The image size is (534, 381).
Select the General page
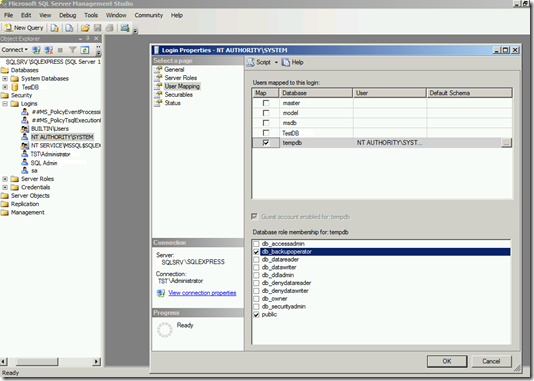pyautogui.click(x=174, y=69)
